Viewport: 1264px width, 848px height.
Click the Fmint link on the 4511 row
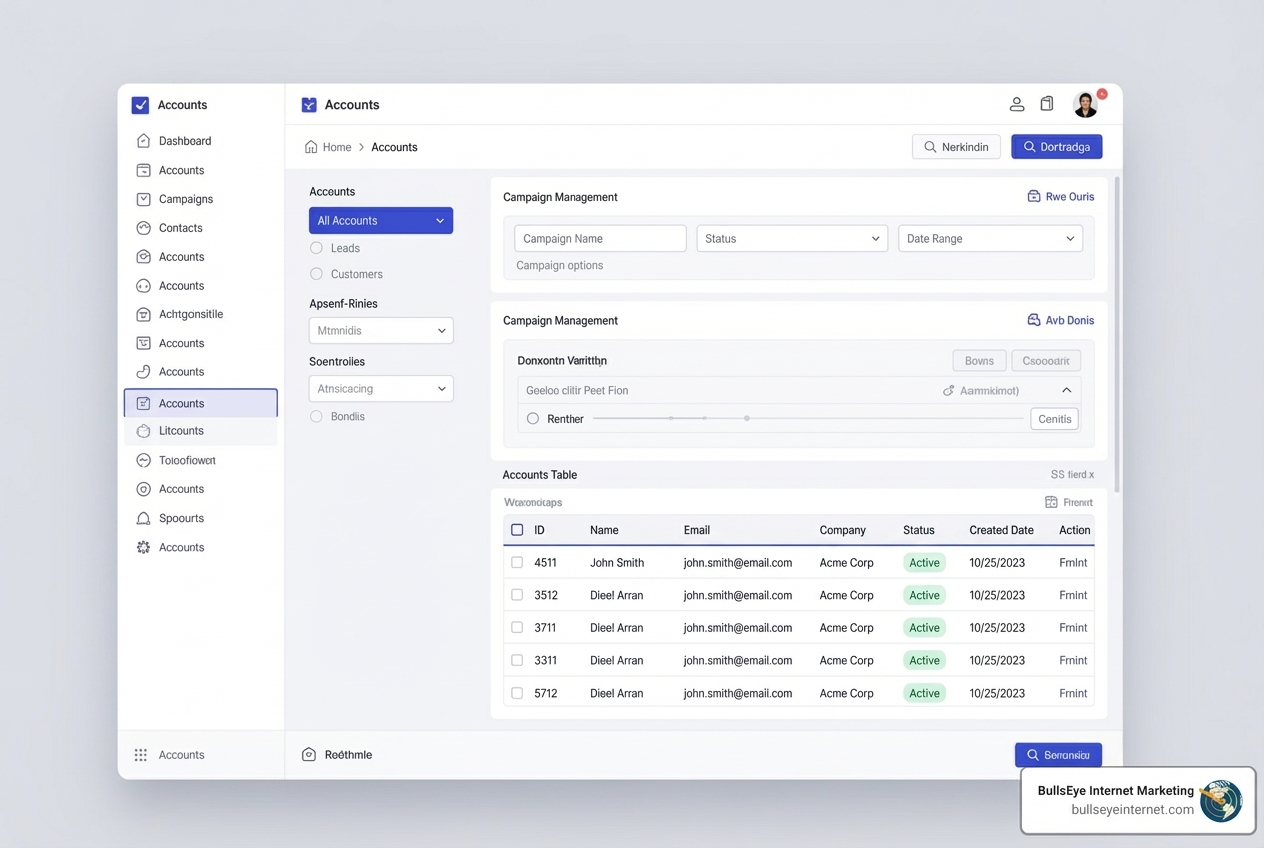pyautogui.click(x=1072, y=562)
